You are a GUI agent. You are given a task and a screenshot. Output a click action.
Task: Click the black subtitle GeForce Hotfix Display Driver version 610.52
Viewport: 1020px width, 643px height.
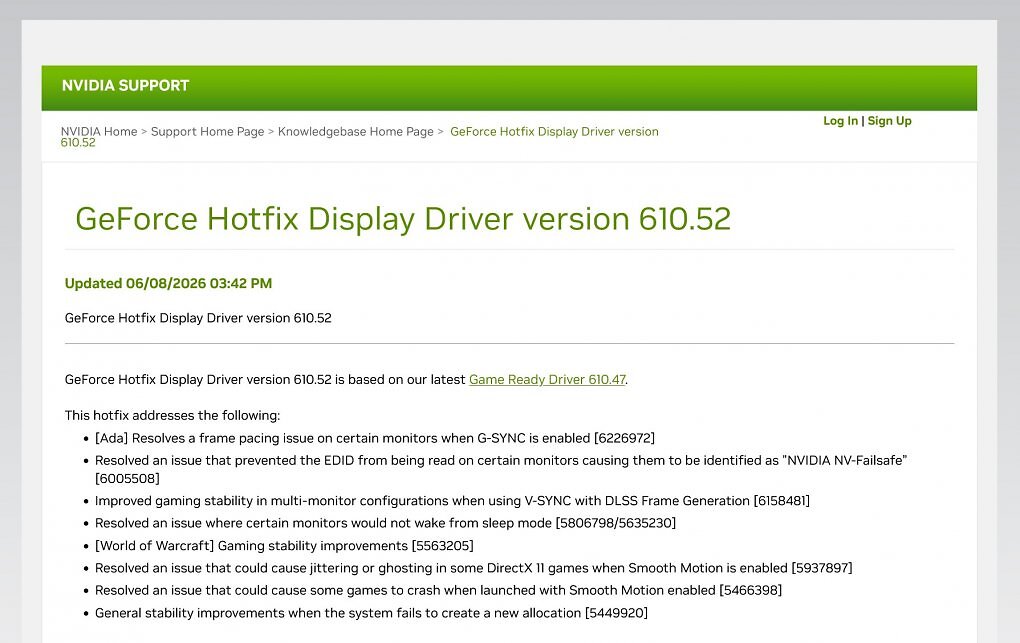click(x=198, y=318)
